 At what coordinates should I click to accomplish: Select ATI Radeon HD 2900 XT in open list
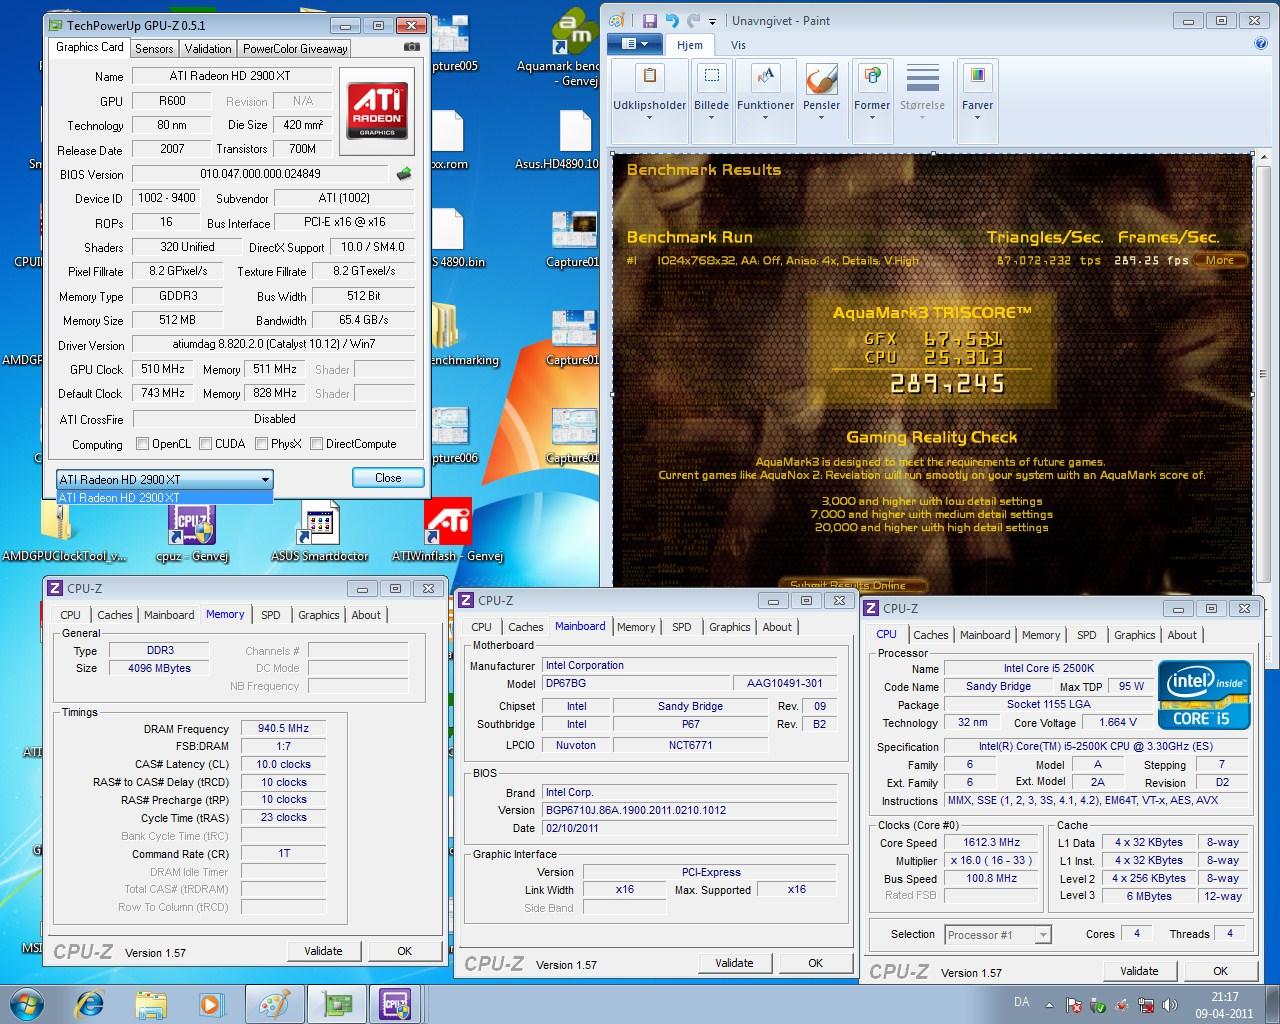point(164,497)
